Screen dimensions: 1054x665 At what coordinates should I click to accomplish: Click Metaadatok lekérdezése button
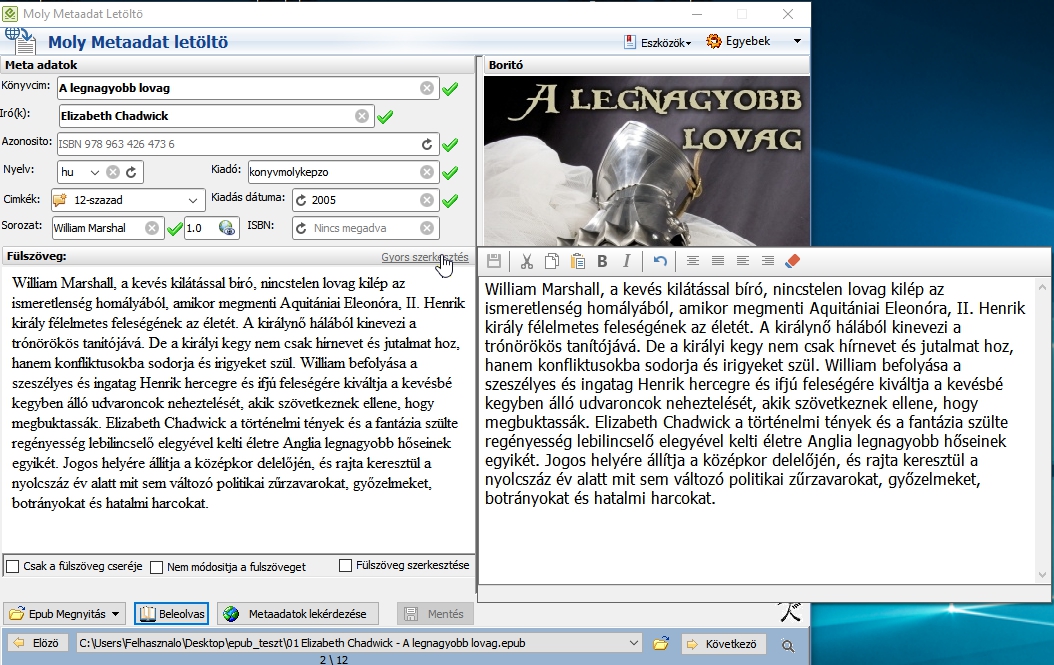pyautogui.click(x=298, y=614)
